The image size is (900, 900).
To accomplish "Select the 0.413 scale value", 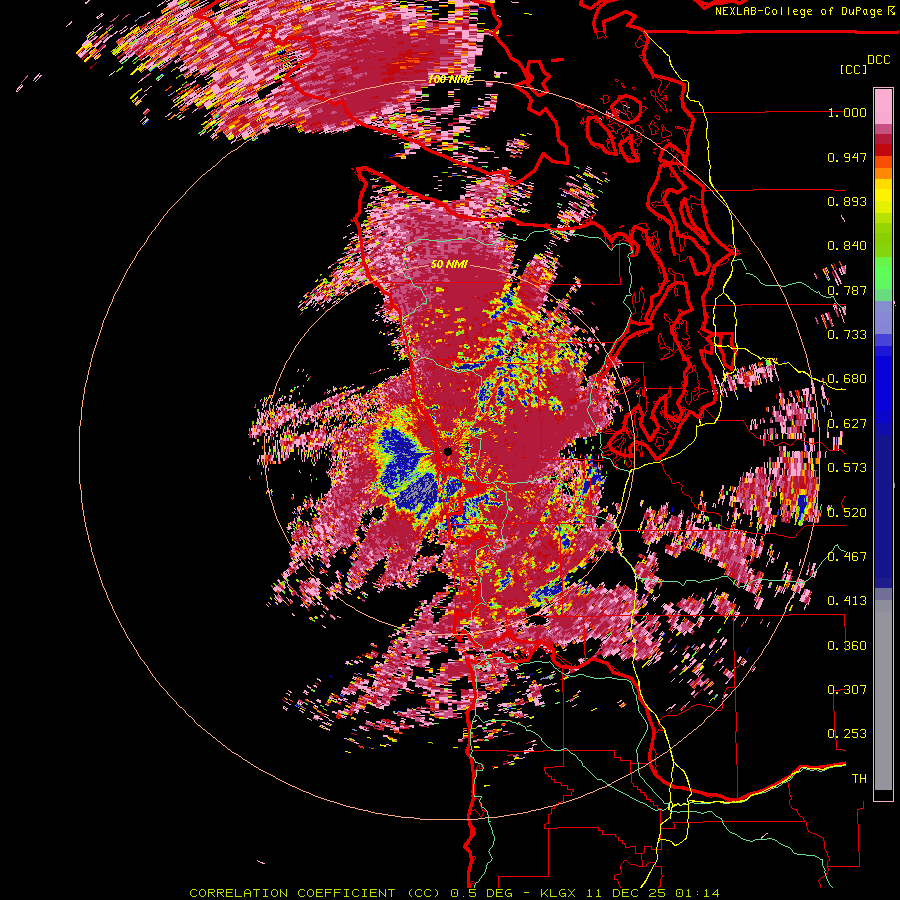I will coord(847,601).
